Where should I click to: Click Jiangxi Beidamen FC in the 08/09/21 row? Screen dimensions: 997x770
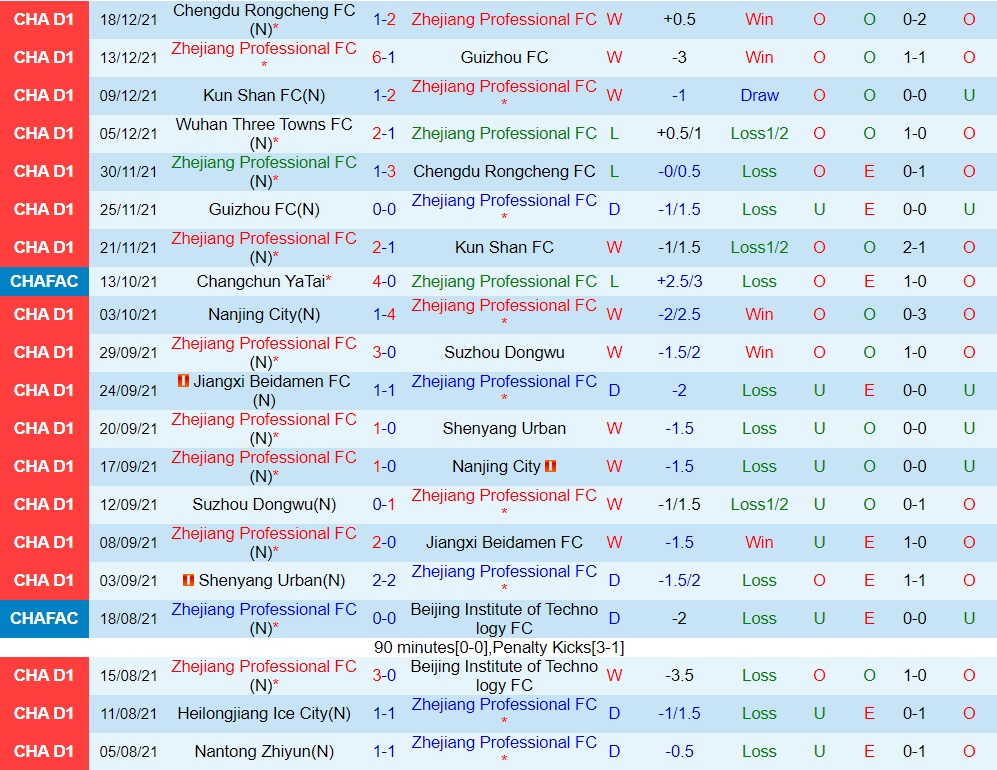[504, 542]
